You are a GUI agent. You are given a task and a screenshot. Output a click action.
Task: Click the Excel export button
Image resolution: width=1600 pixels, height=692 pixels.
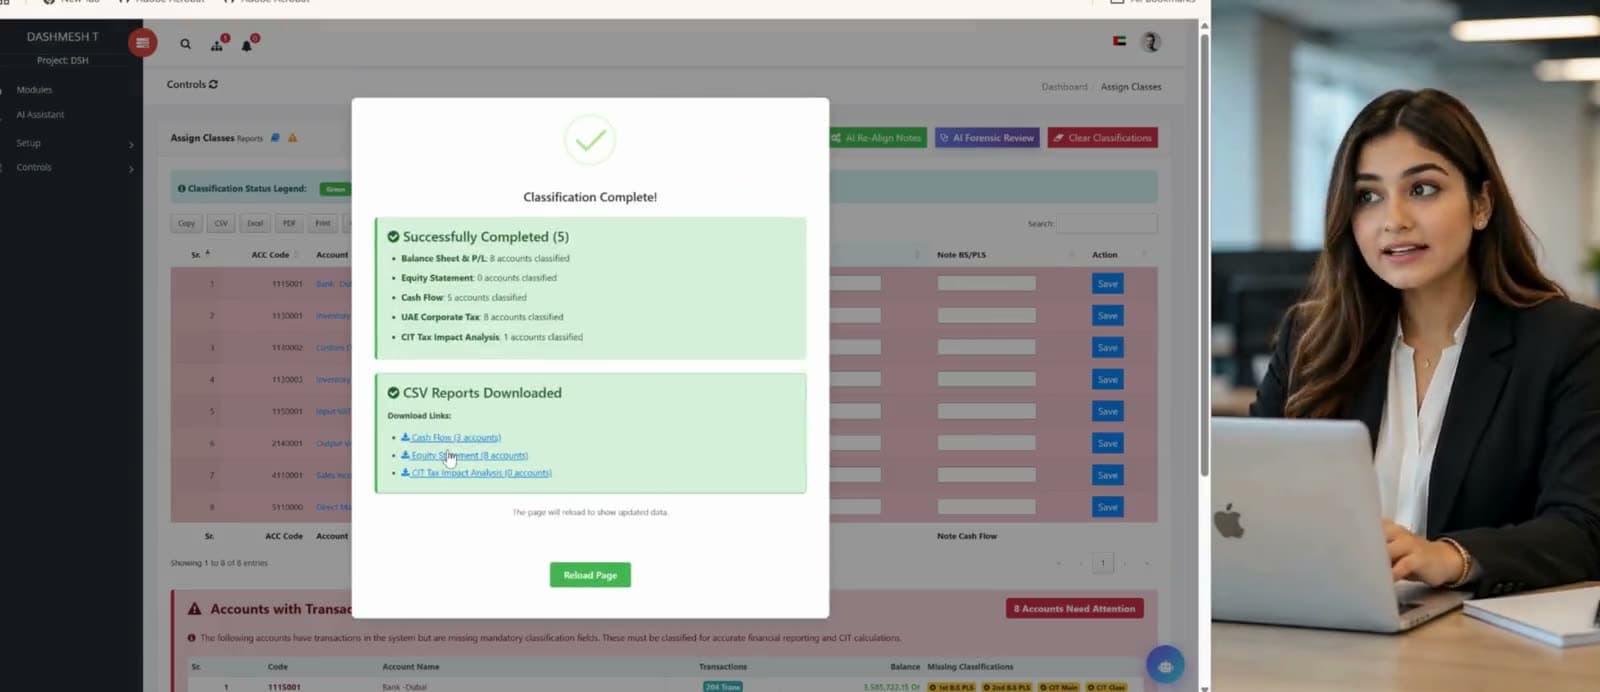[x=255, y=223]
